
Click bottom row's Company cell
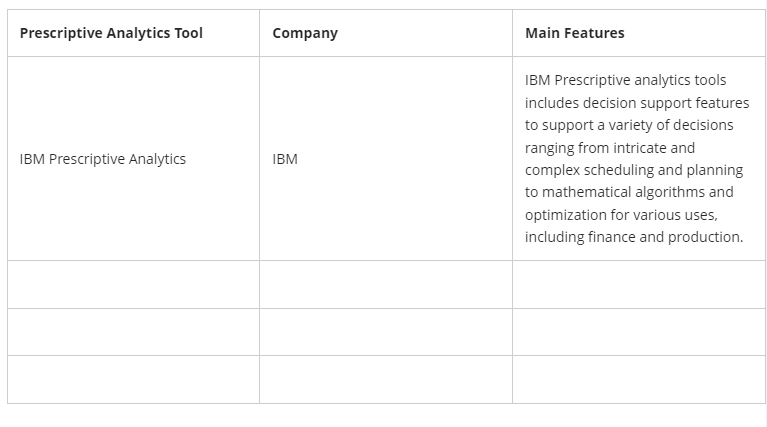[385, 379]
